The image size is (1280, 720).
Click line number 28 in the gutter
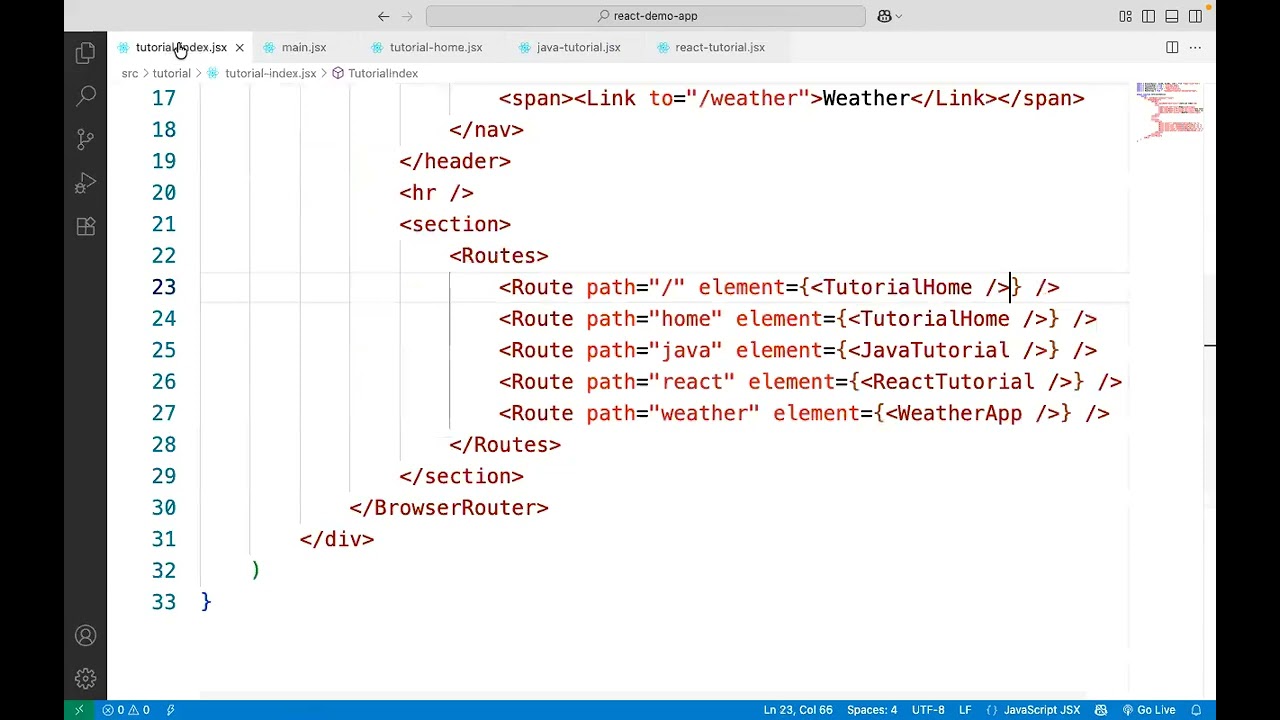tap(164, 444)
